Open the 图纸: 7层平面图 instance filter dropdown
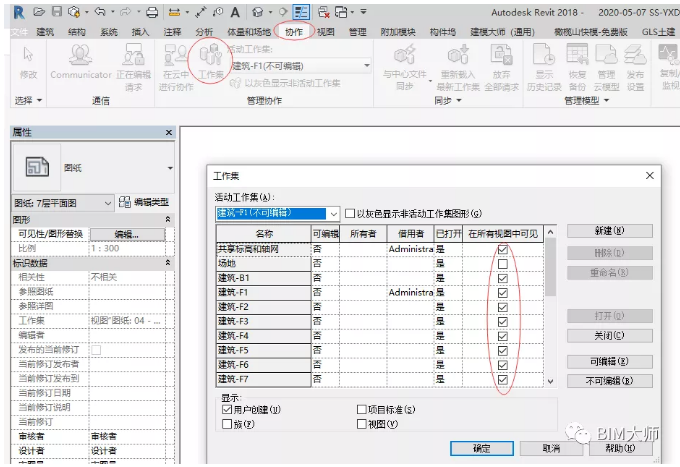Viewport: 680px width, 467px height. click(x=108, y=203)
